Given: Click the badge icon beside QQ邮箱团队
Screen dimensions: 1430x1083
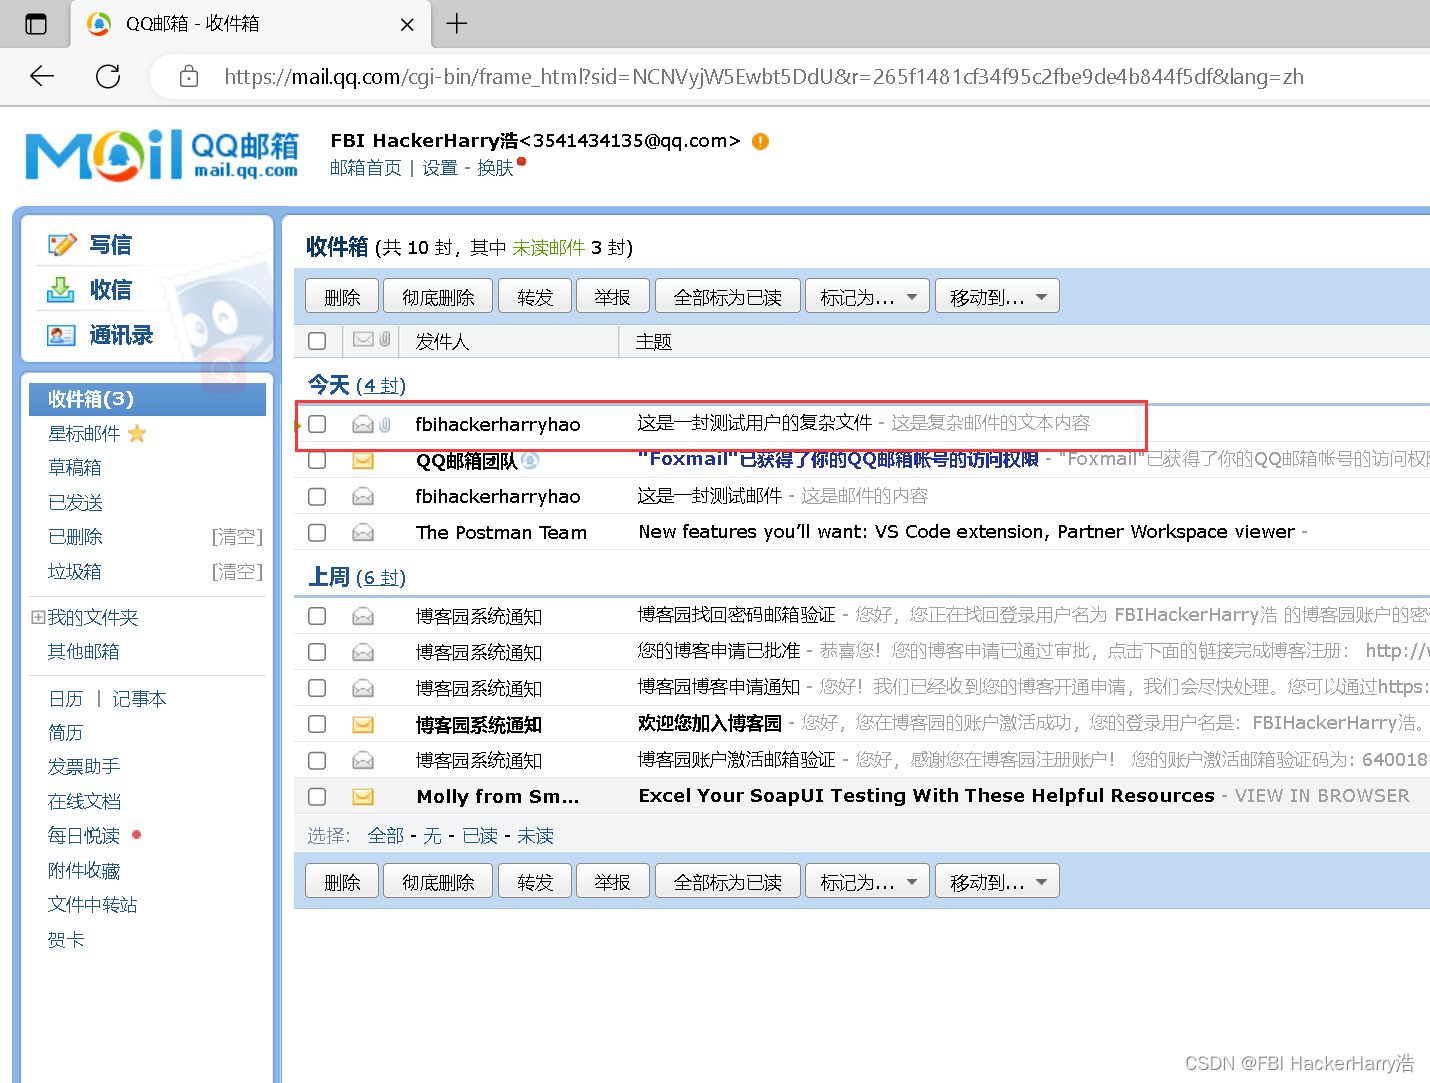Looking at the screenshot, I should pyautogui.click(x=530, y=460).
